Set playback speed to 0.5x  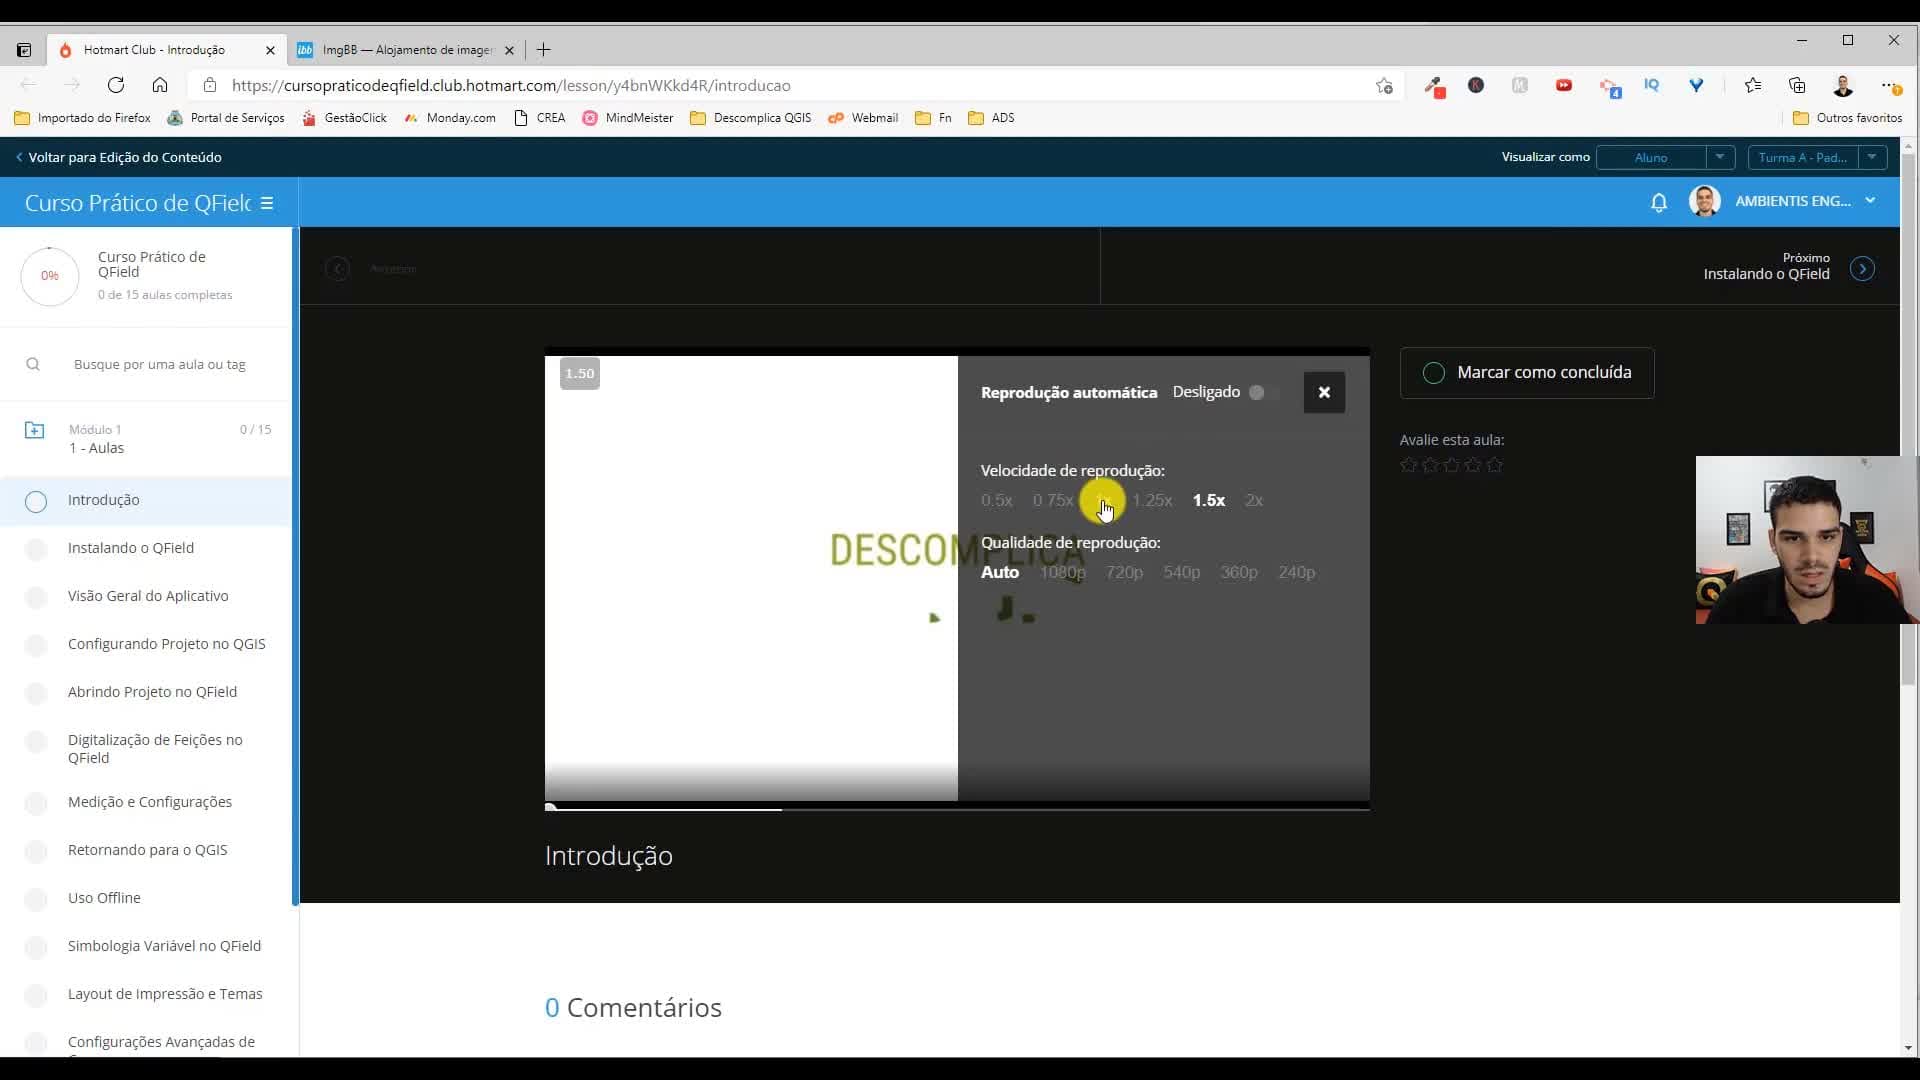(x=996, y=500)
